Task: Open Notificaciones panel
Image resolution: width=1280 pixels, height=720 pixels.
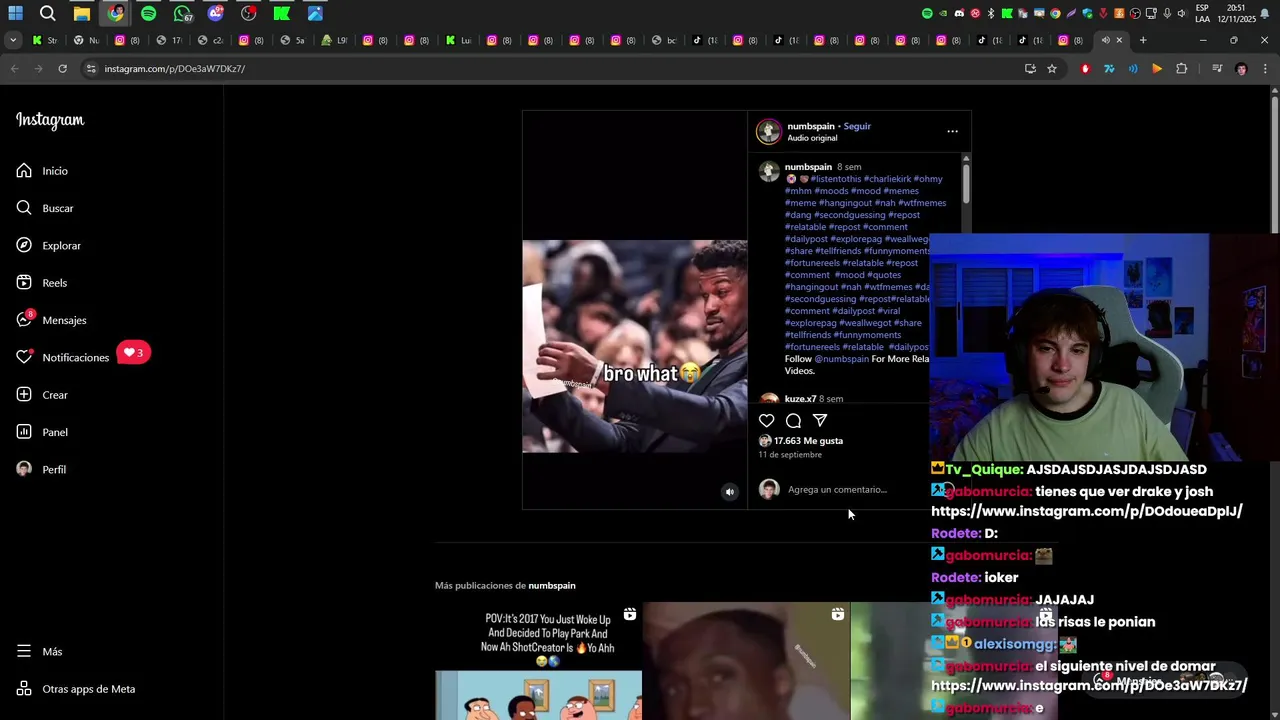Action: tap(62, 357)
